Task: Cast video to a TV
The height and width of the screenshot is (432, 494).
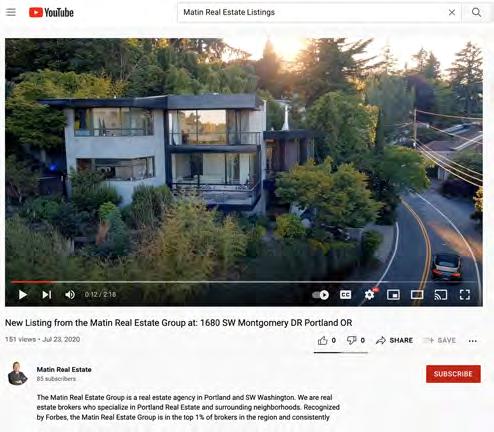Action: point(441,295)
